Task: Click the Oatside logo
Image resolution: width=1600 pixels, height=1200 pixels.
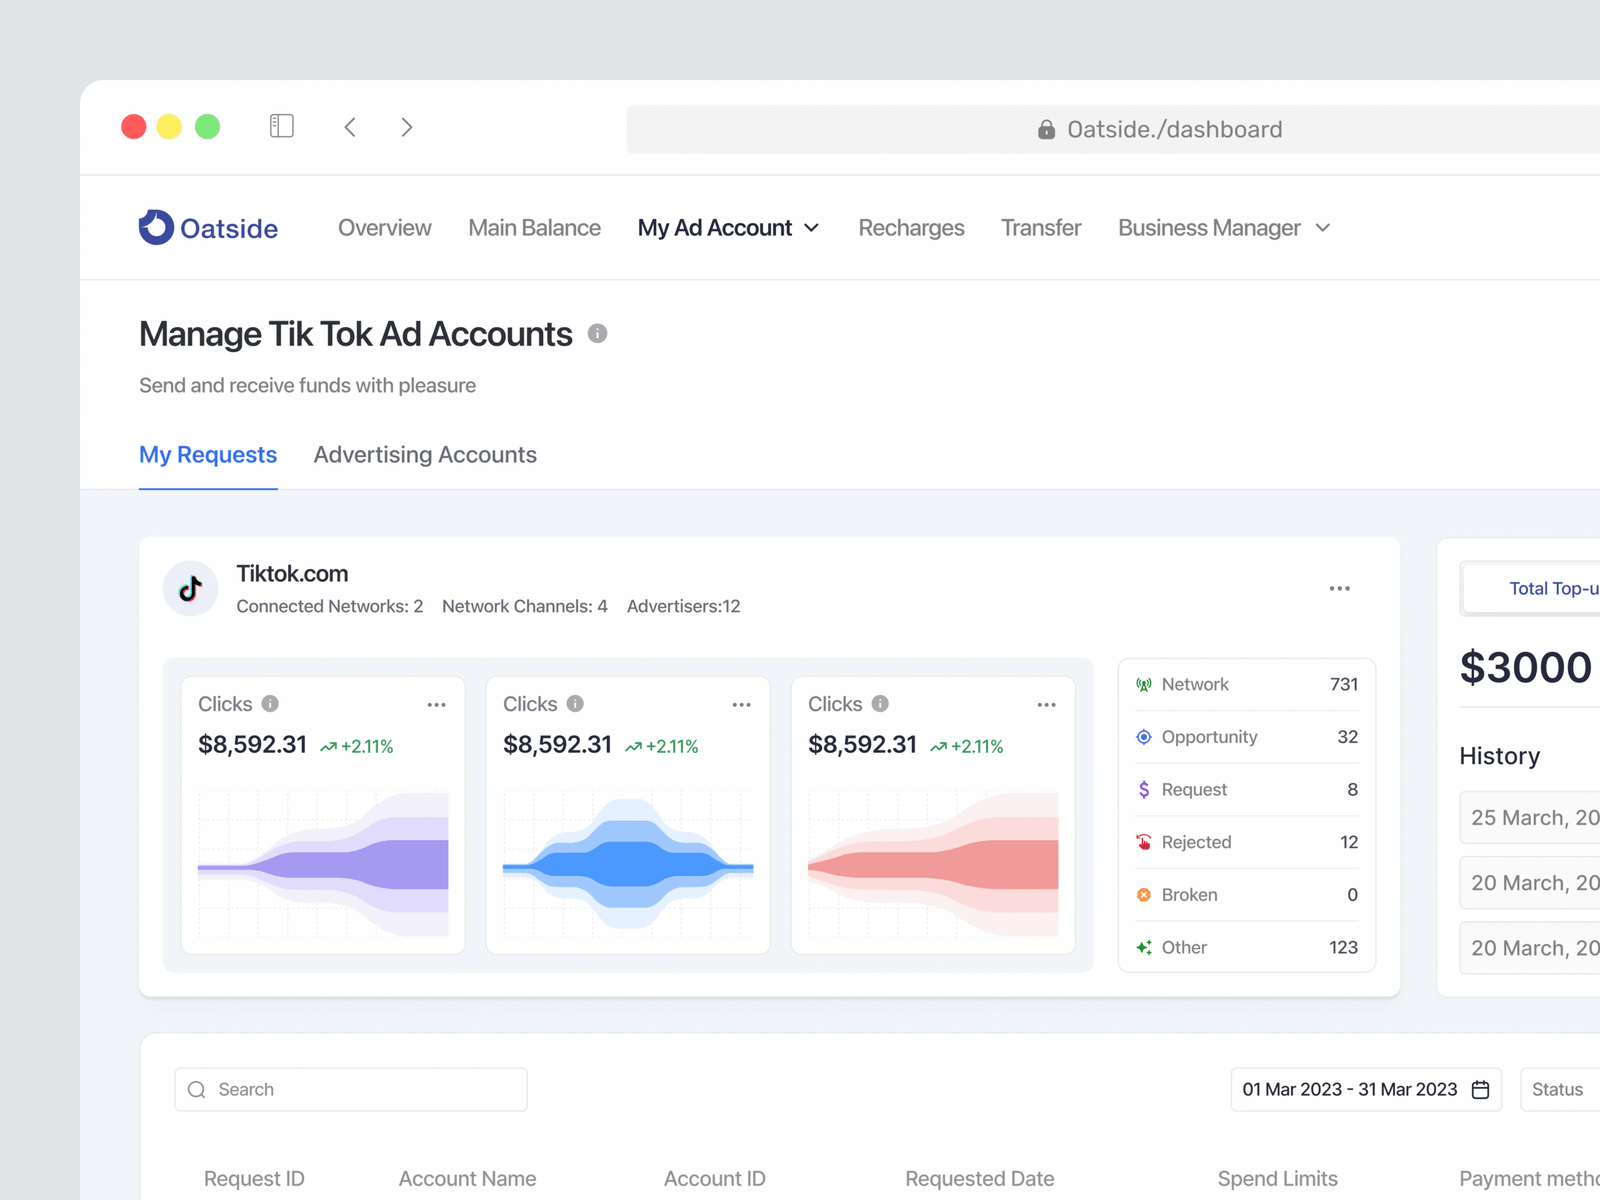Action: (x=208, y=228)
